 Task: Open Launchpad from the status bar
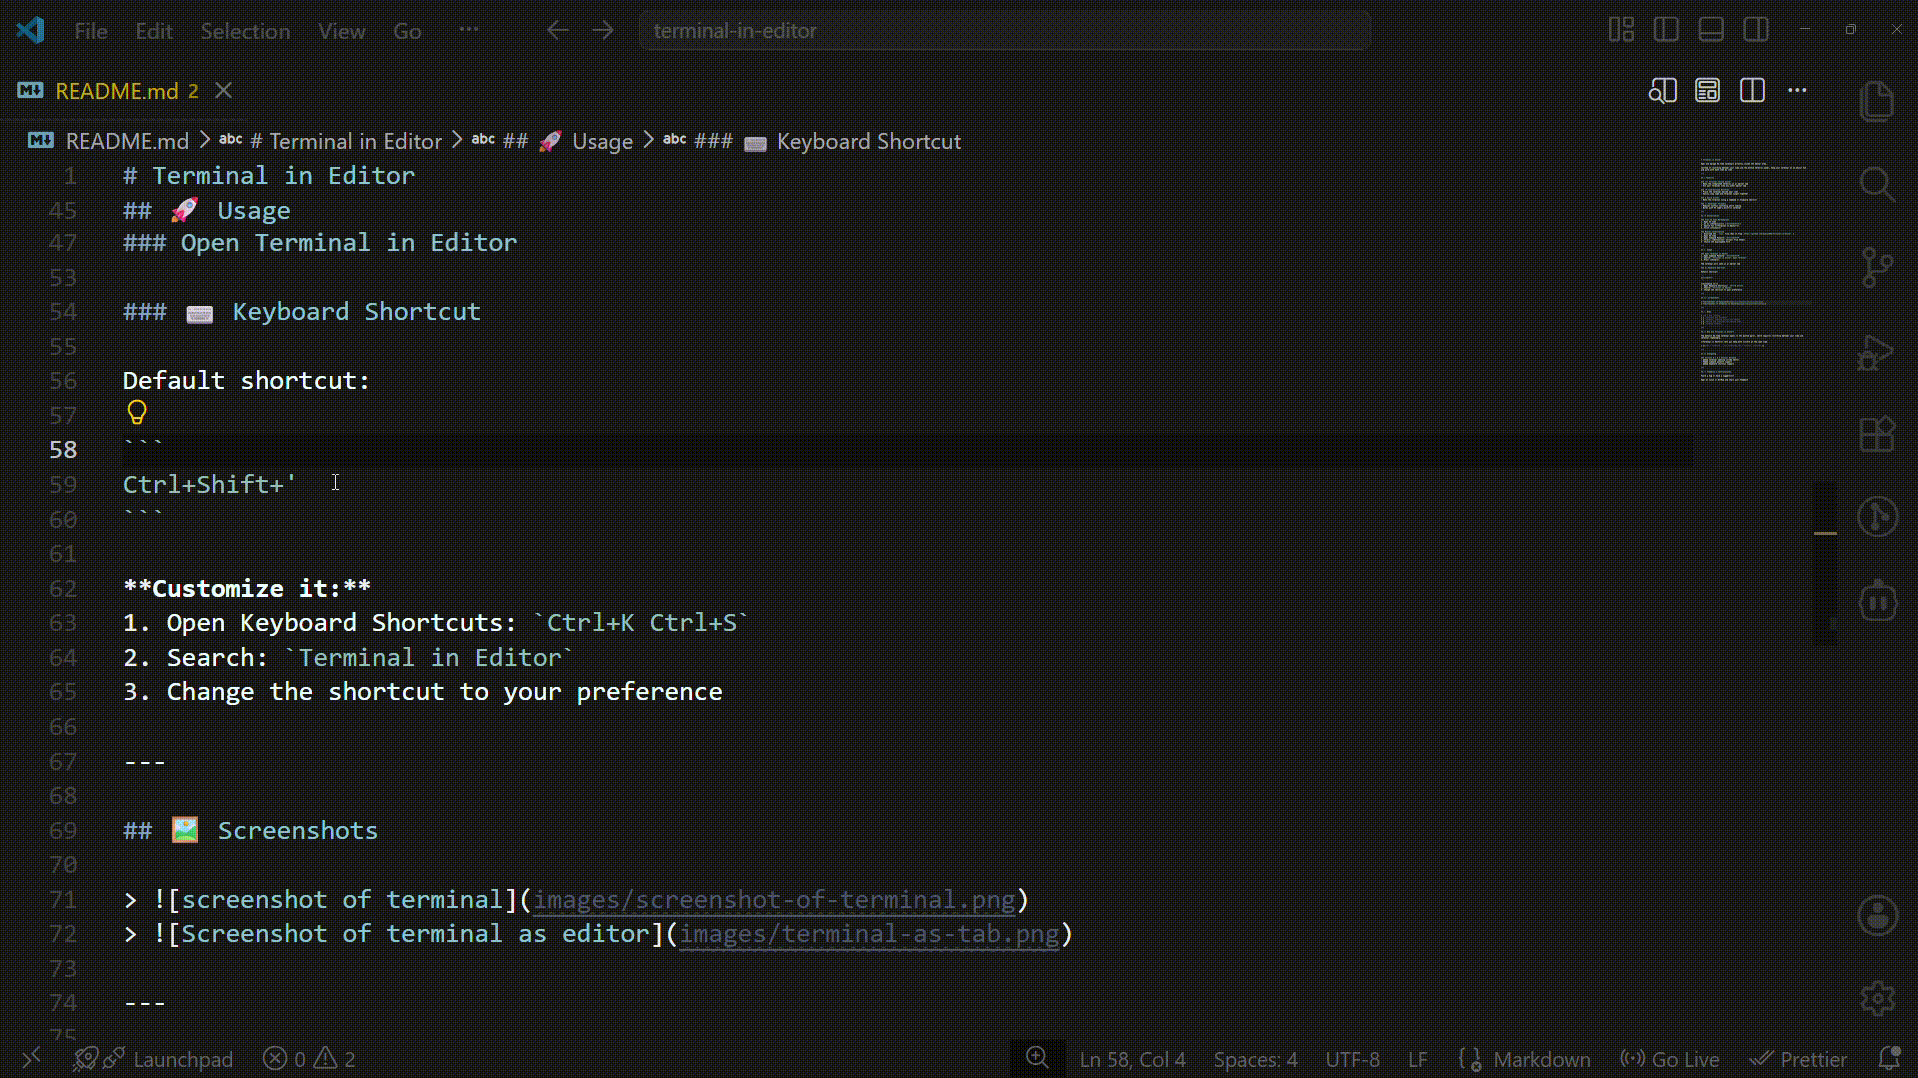183,1059
